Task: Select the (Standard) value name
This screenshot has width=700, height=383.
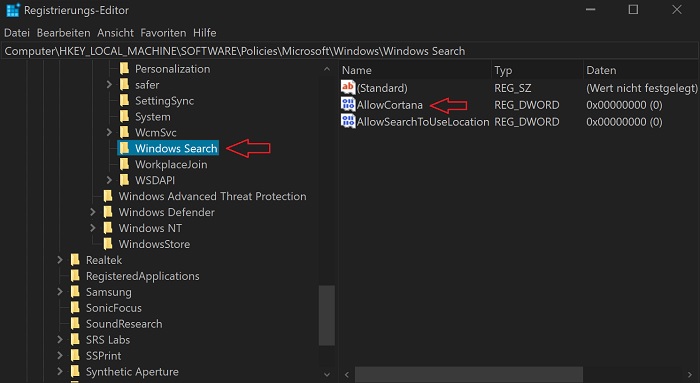Action: tap(382, 88)
